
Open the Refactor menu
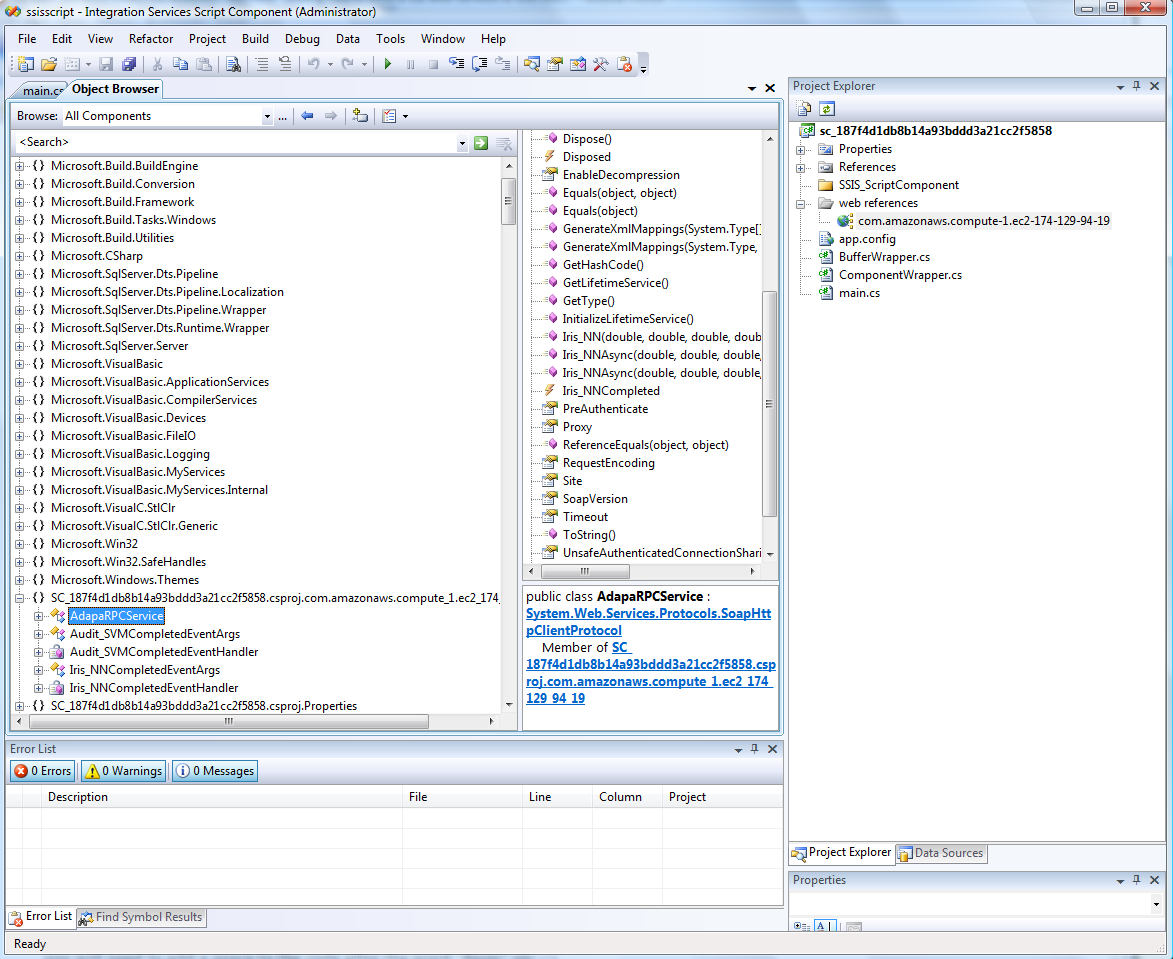tap(151, 39)
